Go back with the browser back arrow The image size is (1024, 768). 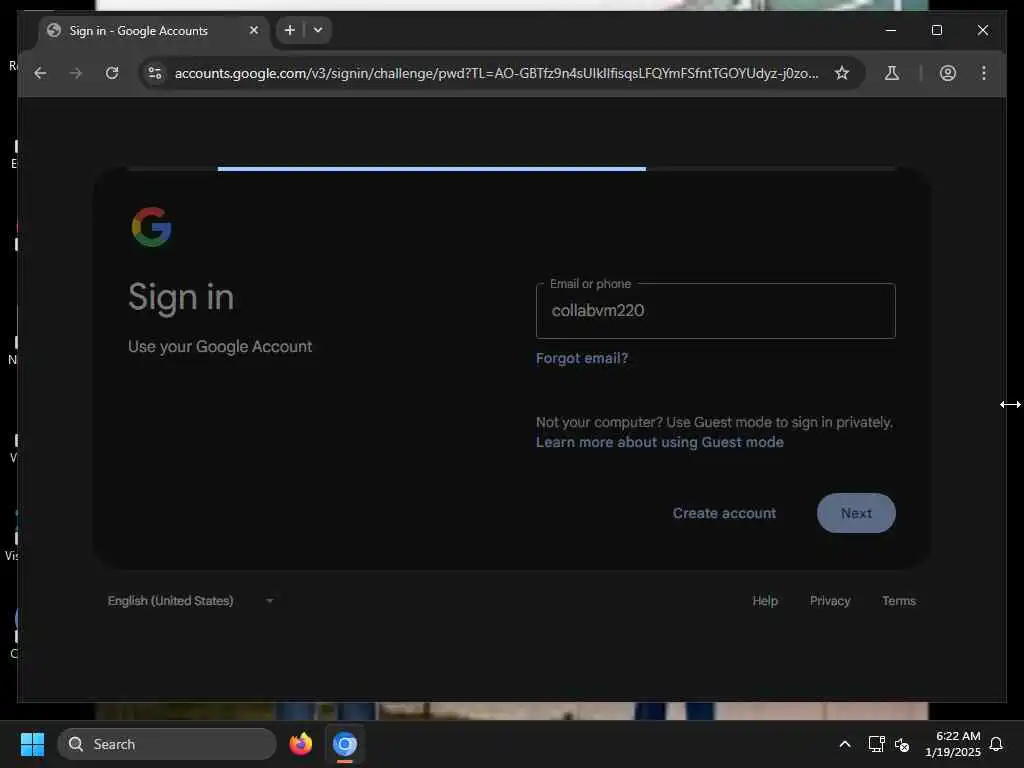tap(40, 73)
